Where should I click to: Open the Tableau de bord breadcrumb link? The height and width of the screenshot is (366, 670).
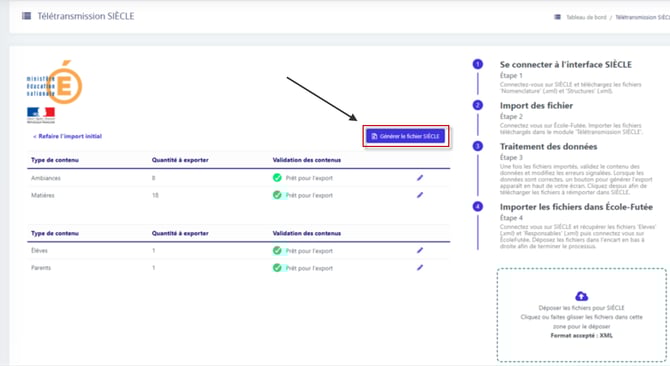pyautogui.click(x=586, y=18)
